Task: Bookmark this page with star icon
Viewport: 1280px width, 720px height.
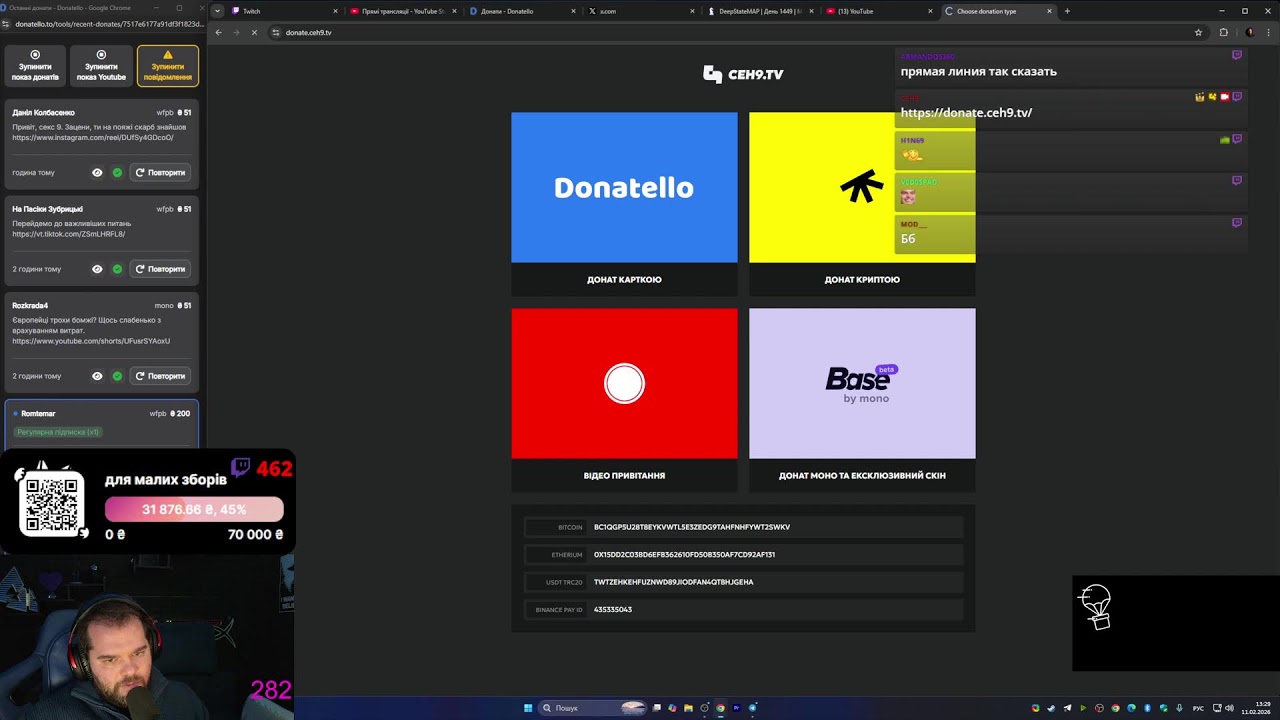Action: (1198, 32)
